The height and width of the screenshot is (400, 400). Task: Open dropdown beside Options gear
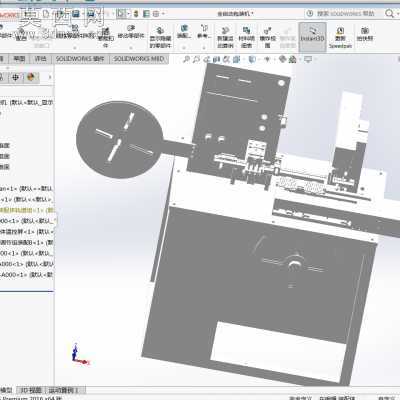point(163,14)
